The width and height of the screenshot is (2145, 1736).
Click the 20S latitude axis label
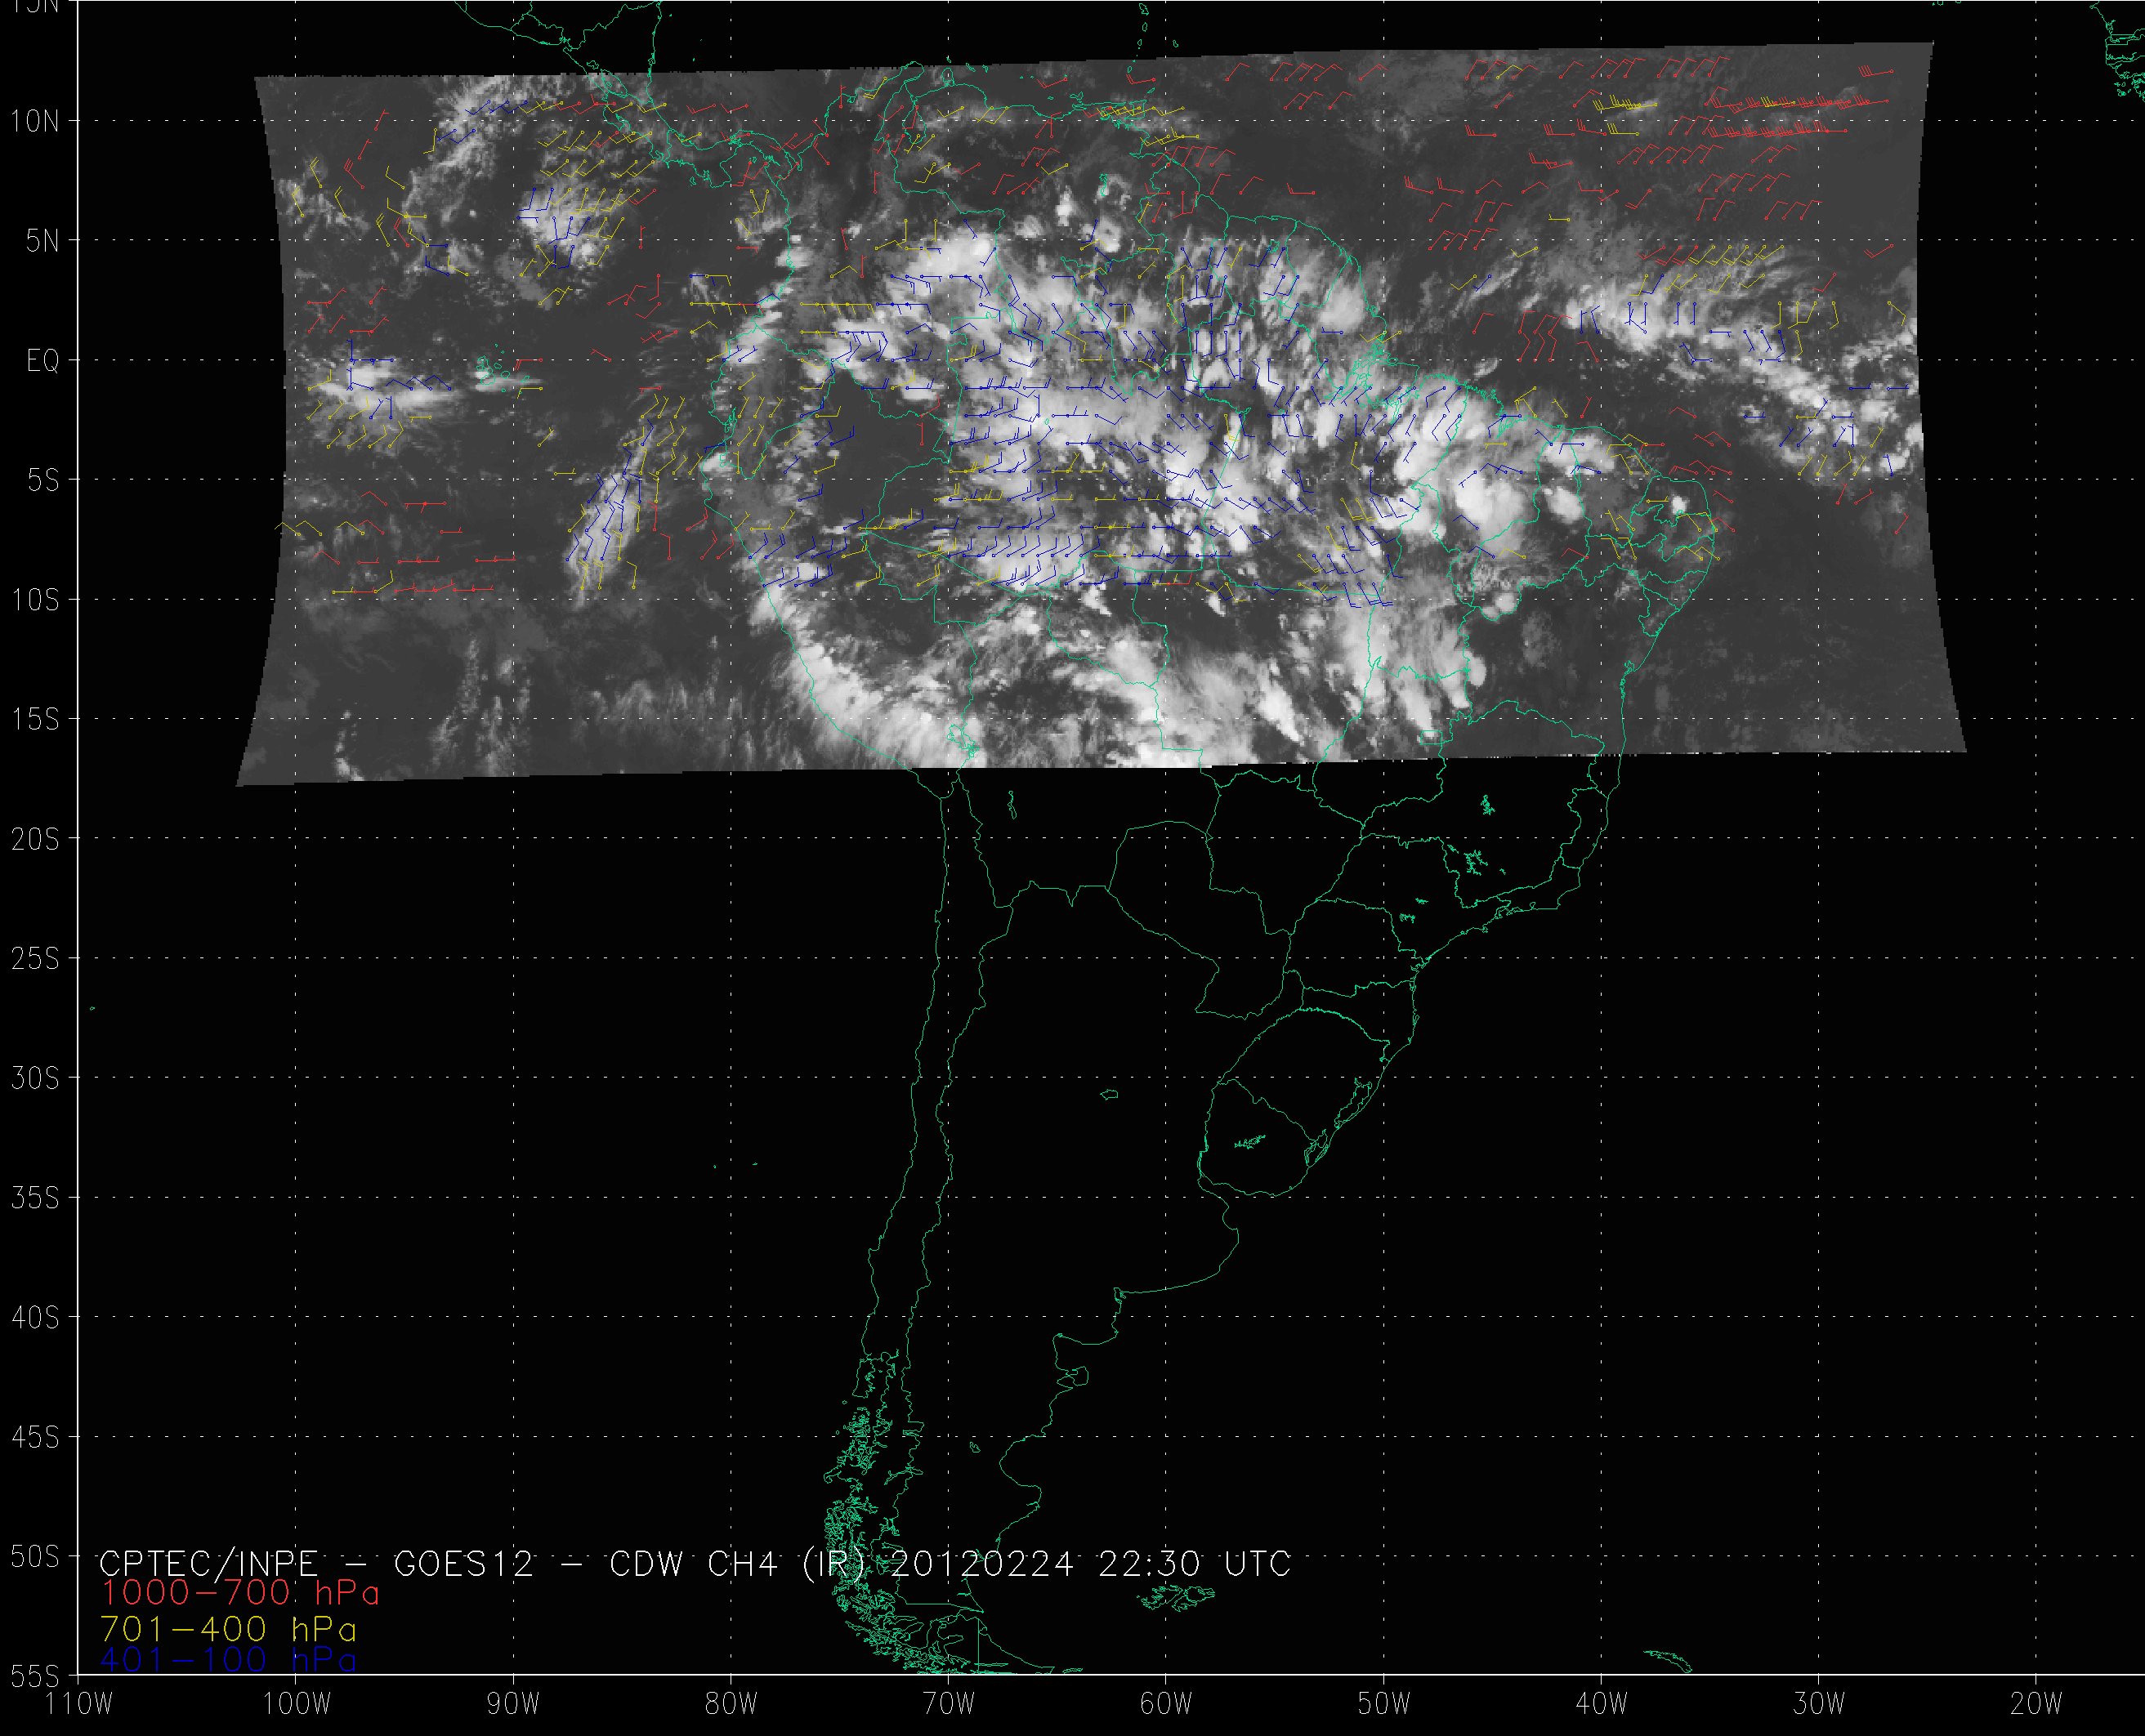[x=35, y=839]
